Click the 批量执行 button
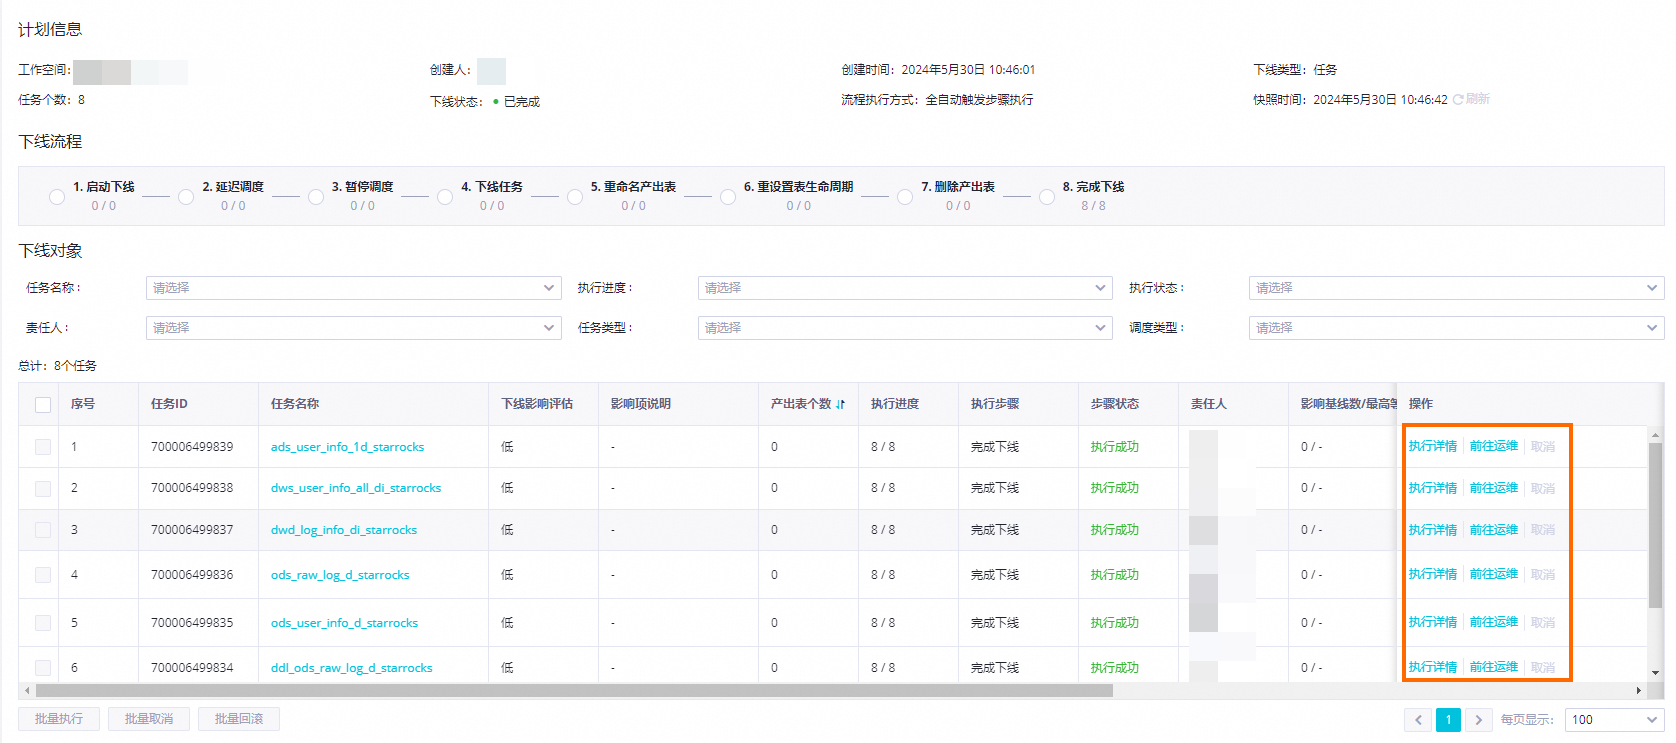 (59, 719)
